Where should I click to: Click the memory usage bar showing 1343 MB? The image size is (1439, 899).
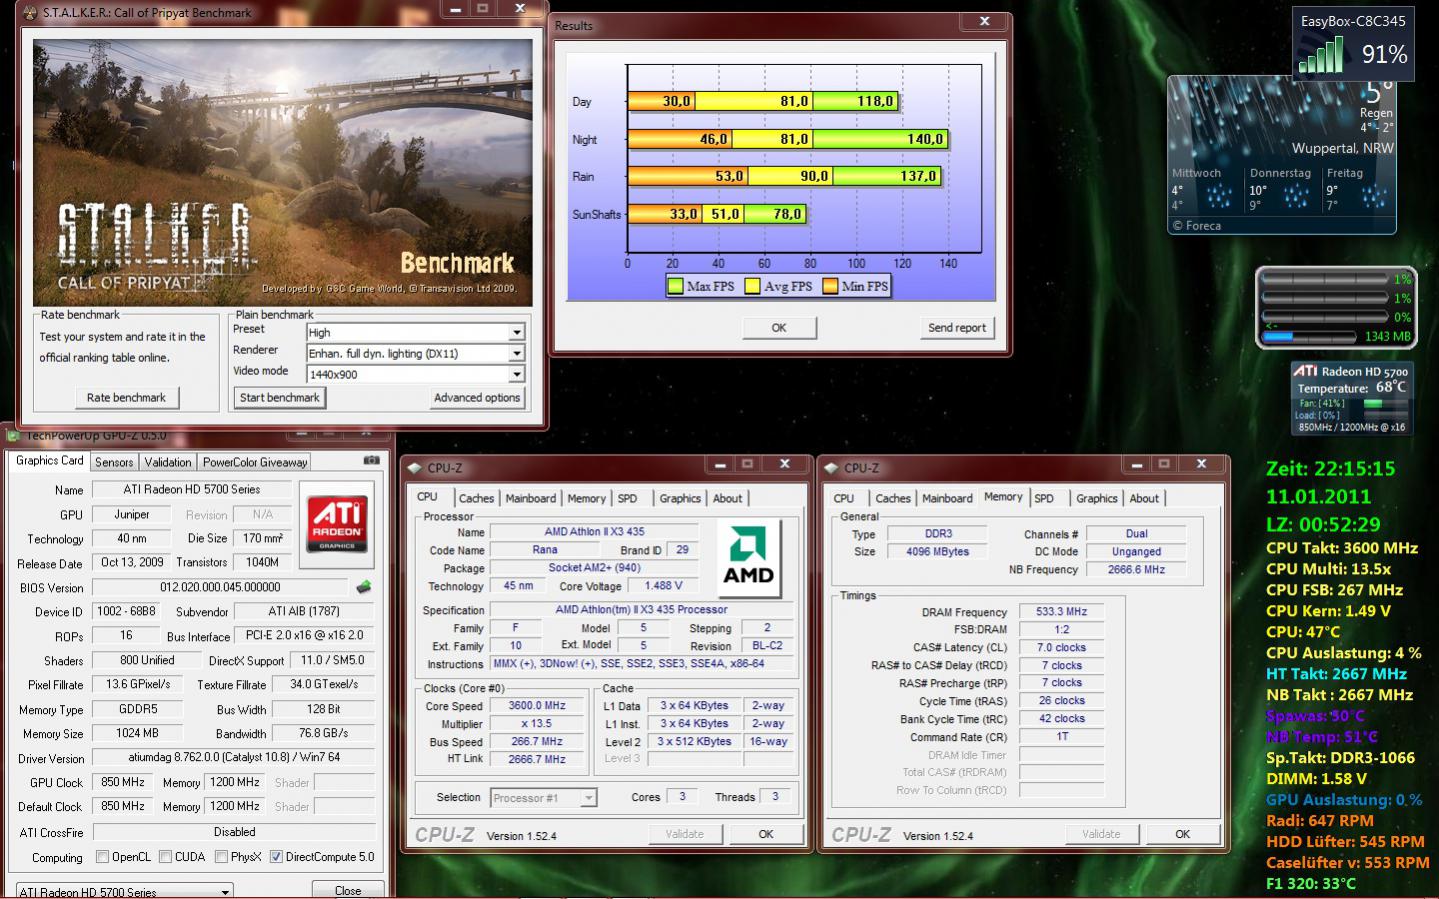(1310, 336)
